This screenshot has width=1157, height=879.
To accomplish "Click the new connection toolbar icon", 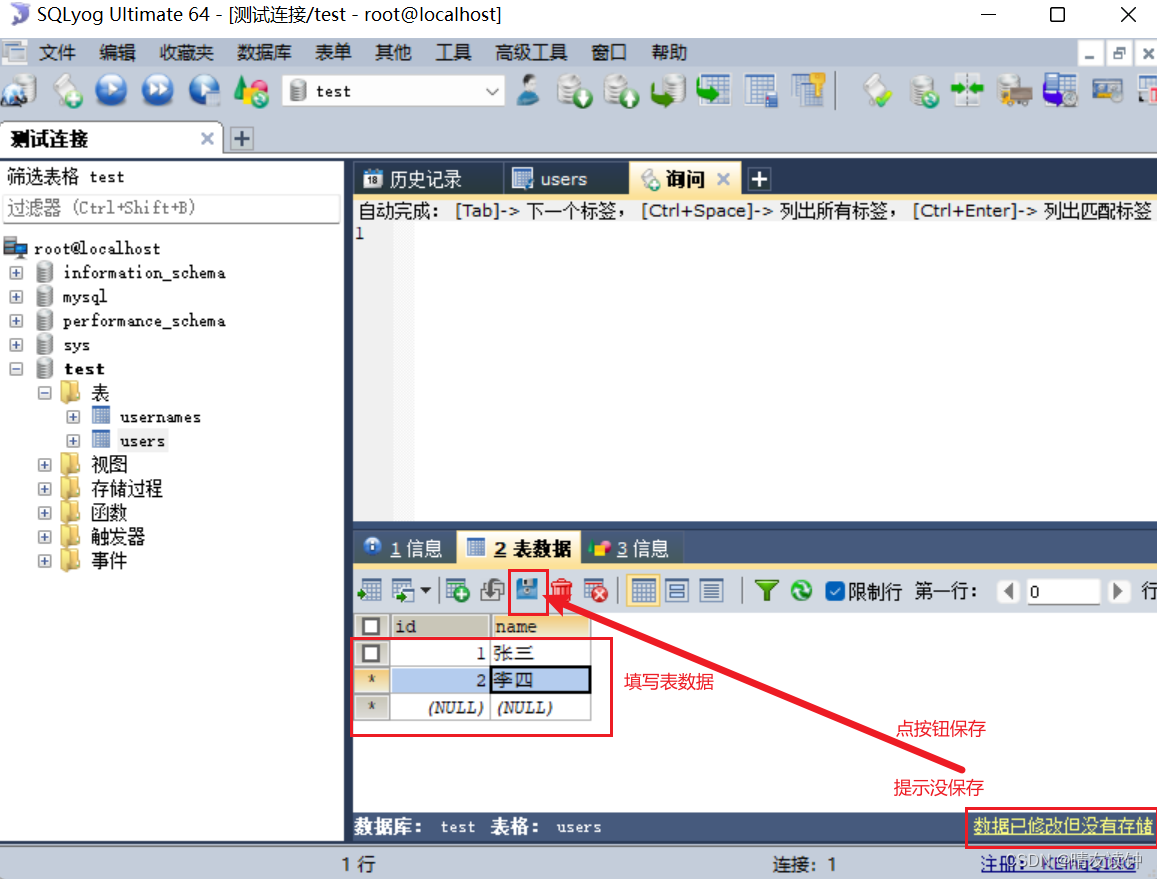I will 20,91.
